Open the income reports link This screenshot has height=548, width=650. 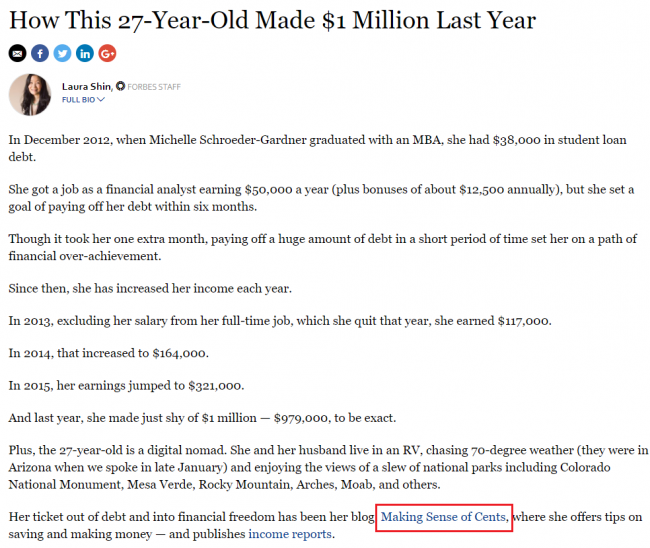pyautogui.click(x=290, y=534)
